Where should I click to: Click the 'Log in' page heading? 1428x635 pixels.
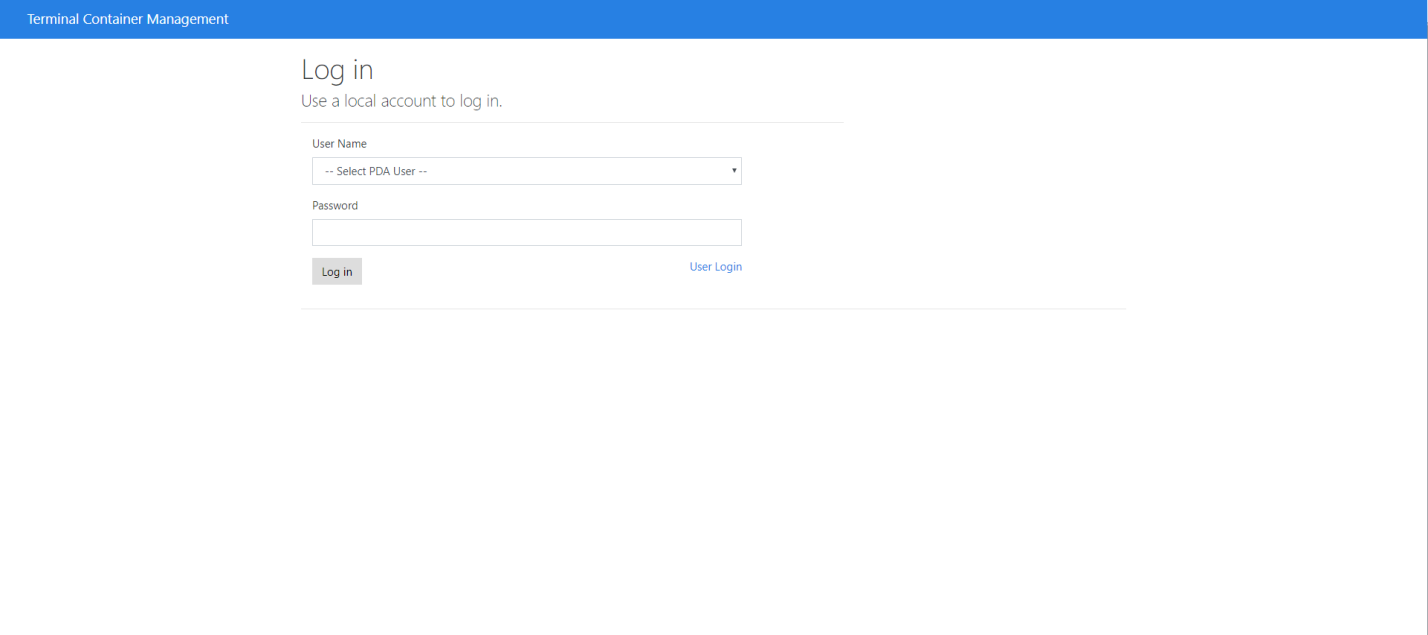coord(337,70)
